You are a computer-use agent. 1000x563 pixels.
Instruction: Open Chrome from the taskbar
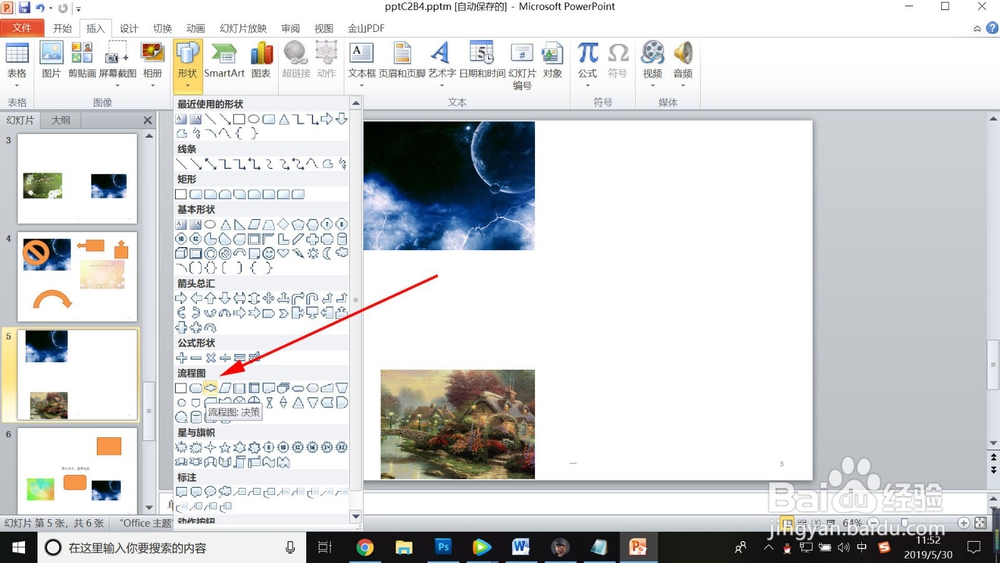(365, 547)
